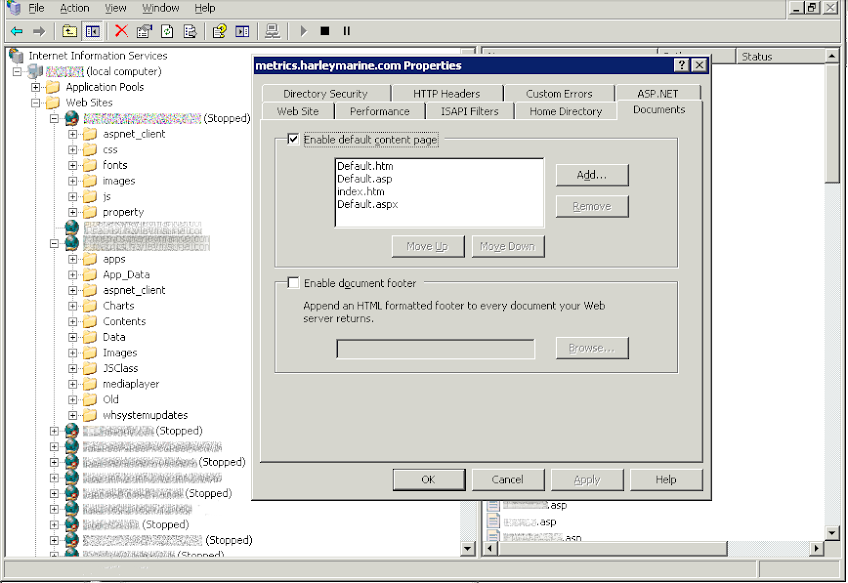Click the Refresh toolbar icon
This screenshot has width=848, height=583.
[167, 31]
